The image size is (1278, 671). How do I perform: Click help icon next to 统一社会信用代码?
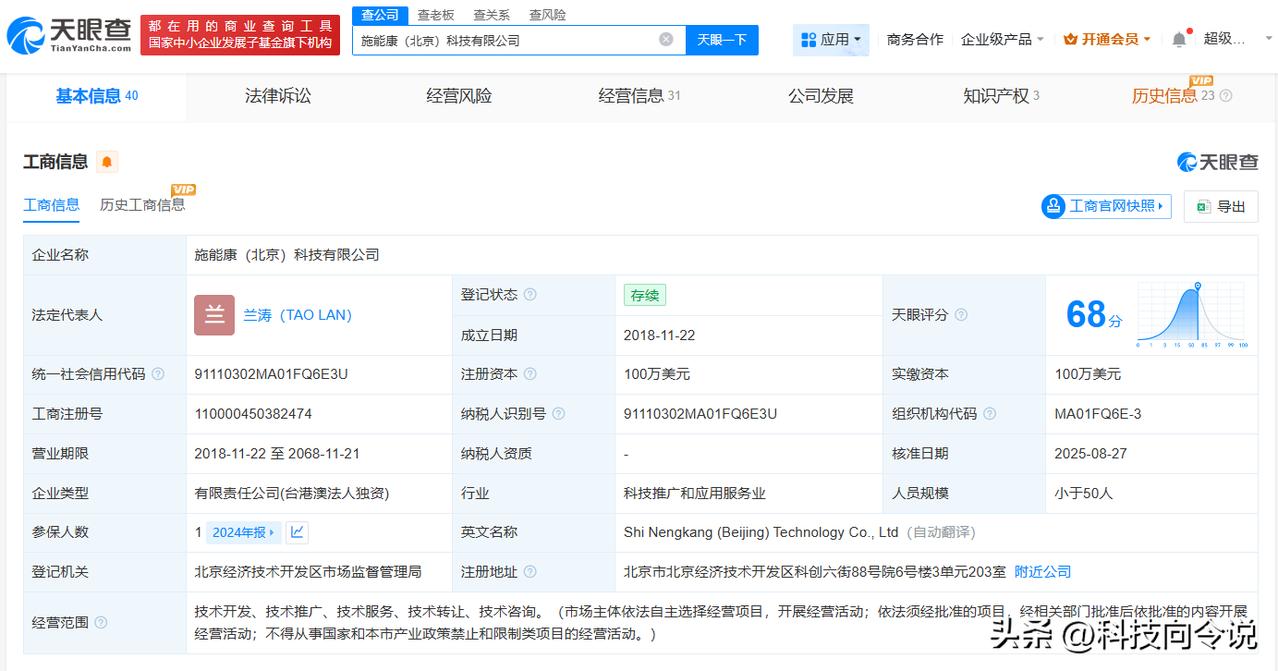(x=158, y=374)
